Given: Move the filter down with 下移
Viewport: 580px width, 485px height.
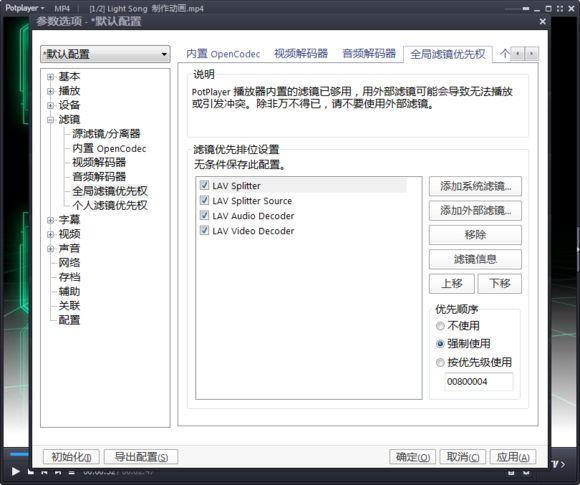Looking at the screenshot, I should 500,284.
